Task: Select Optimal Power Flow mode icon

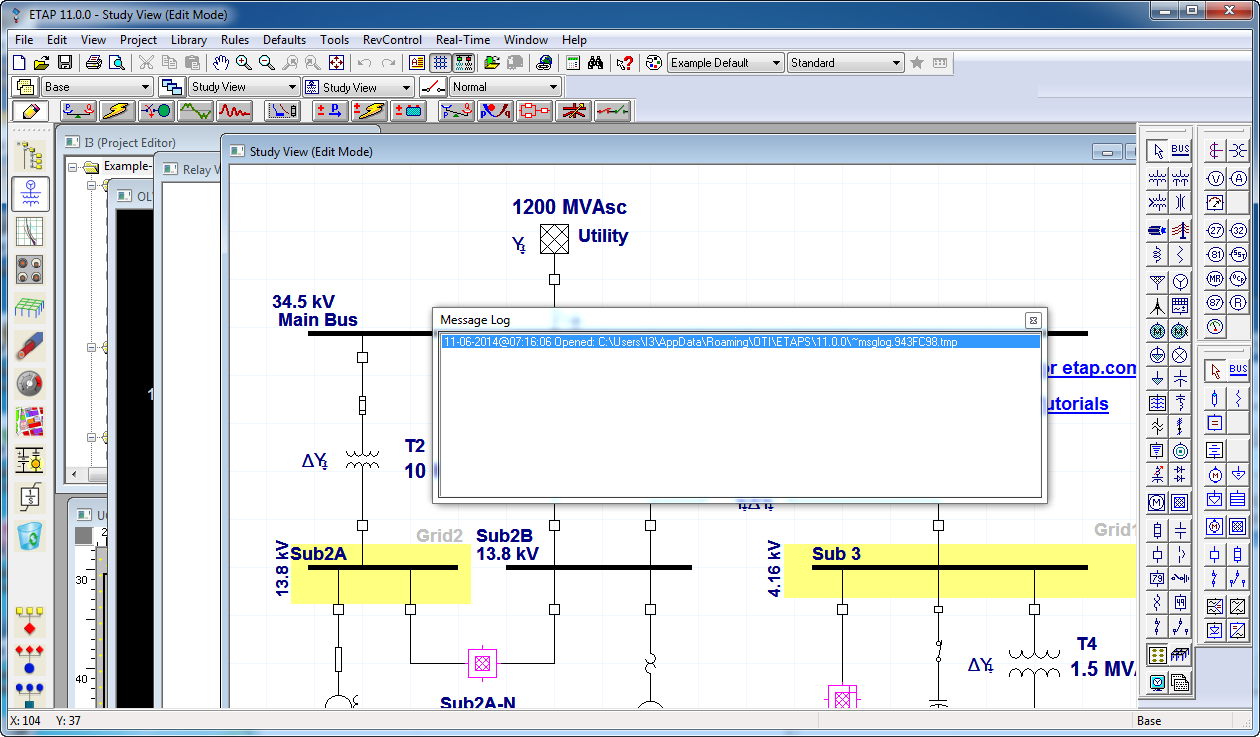Action: tap(495, 111)
